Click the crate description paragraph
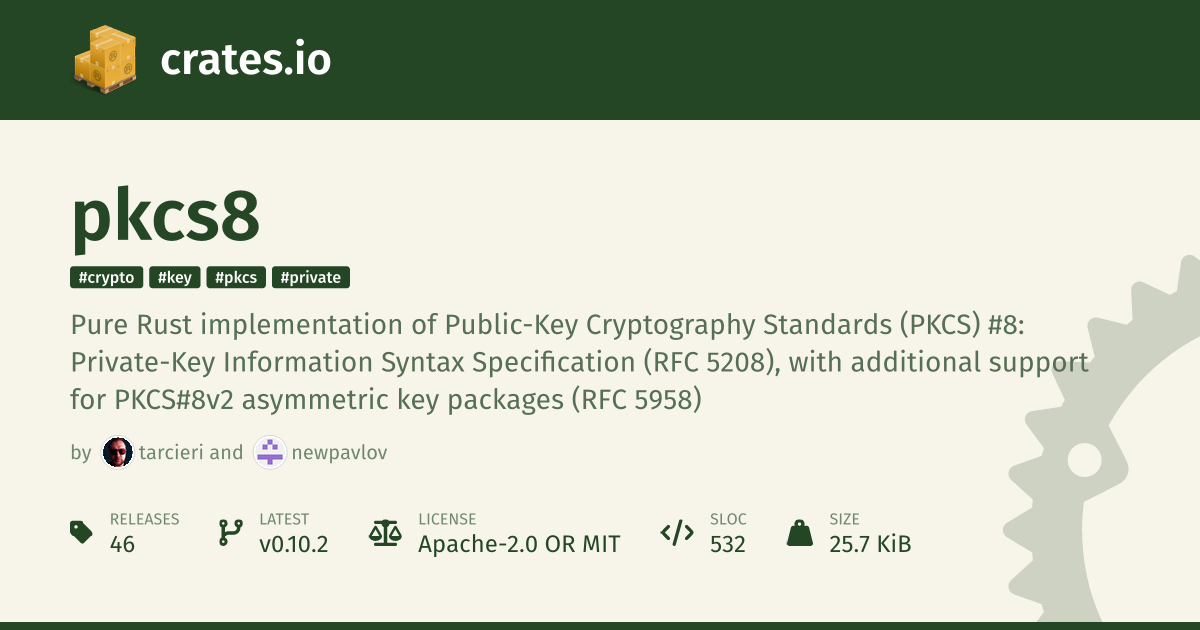 pyautogui.click(x=579, y=364)
